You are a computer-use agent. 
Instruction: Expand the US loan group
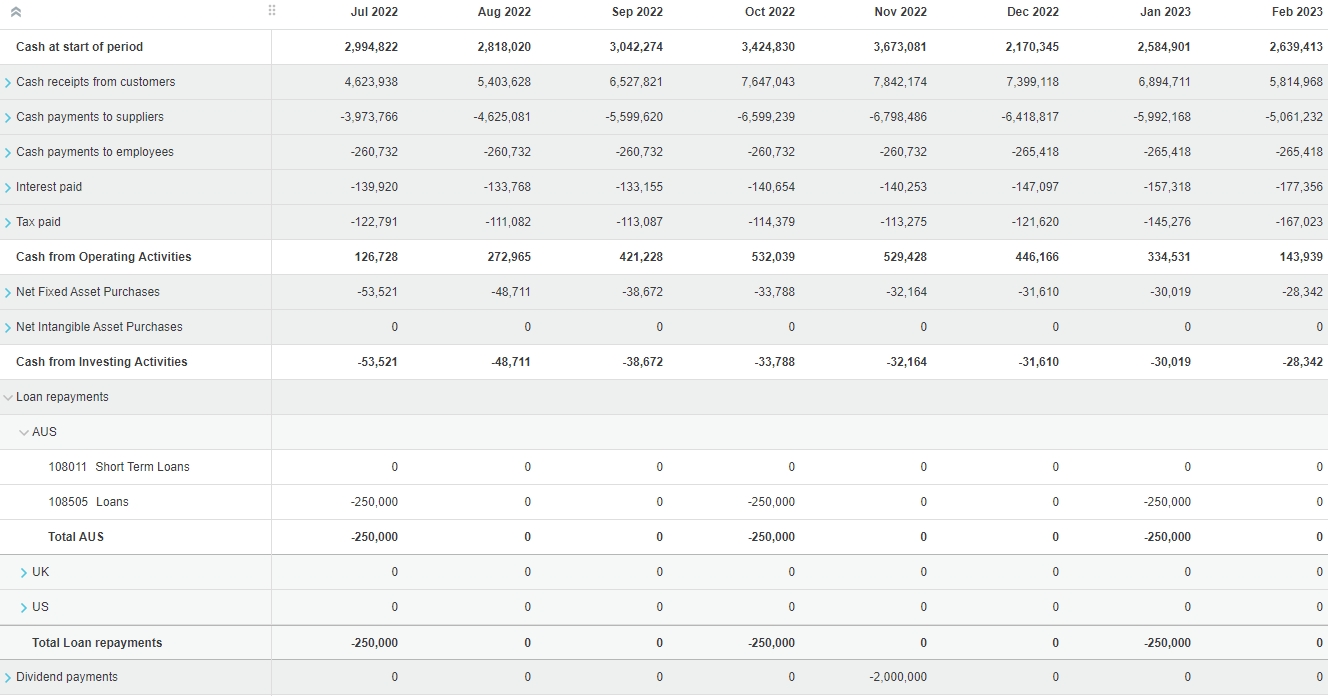[x=24, y=607]
